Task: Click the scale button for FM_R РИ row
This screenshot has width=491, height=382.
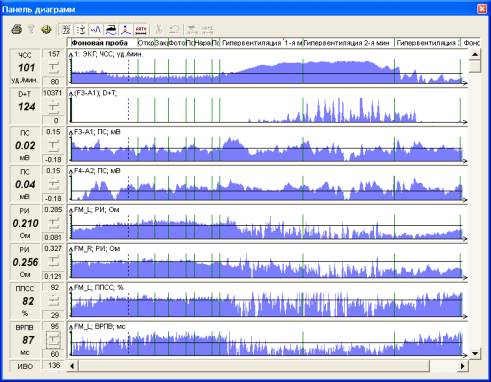Action: 54,262
